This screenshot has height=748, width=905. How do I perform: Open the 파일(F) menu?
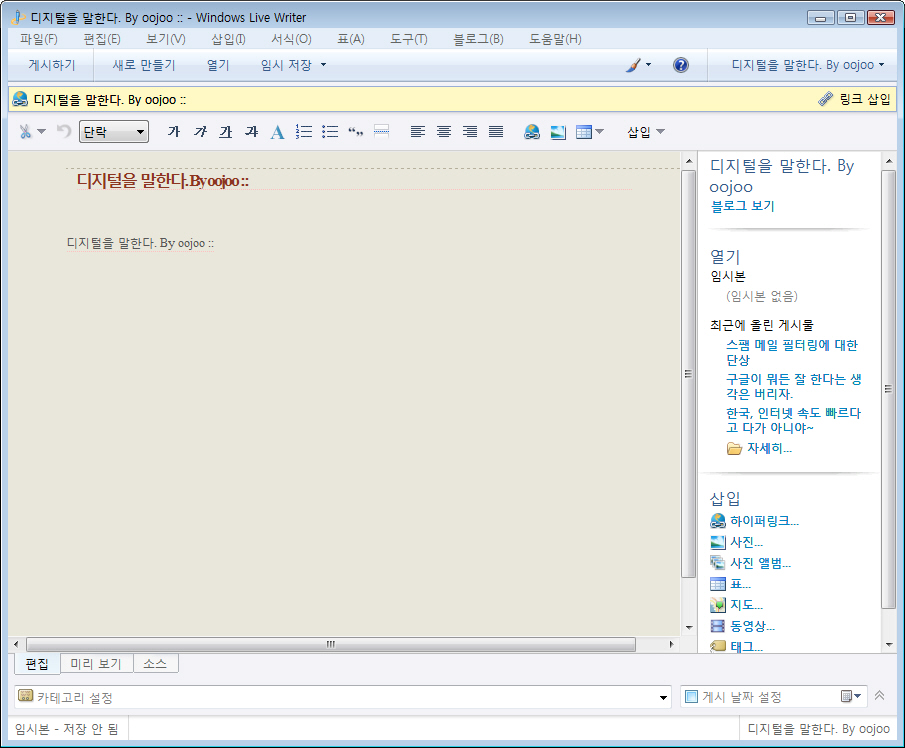pyautogui.click(x=39, y=39)
